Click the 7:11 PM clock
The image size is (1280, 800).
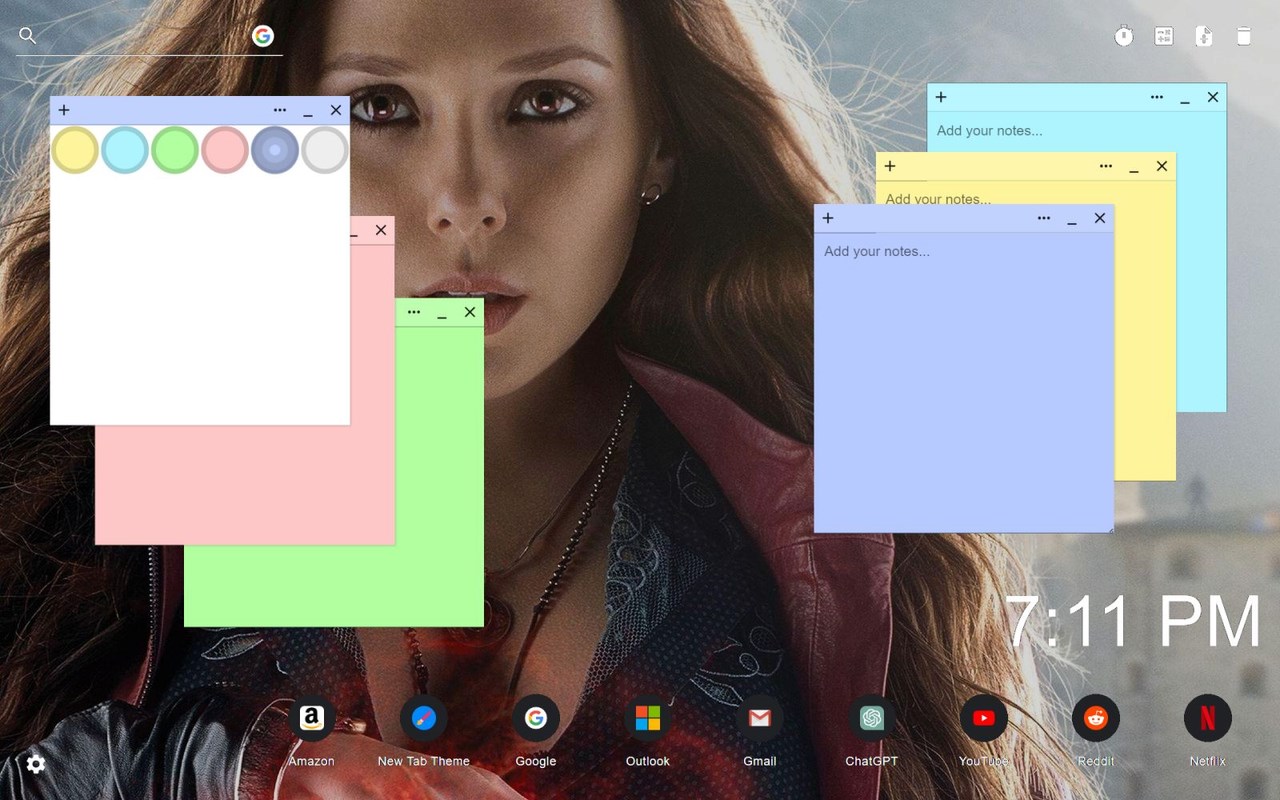pyautogui.click(x=1134, y=622)
